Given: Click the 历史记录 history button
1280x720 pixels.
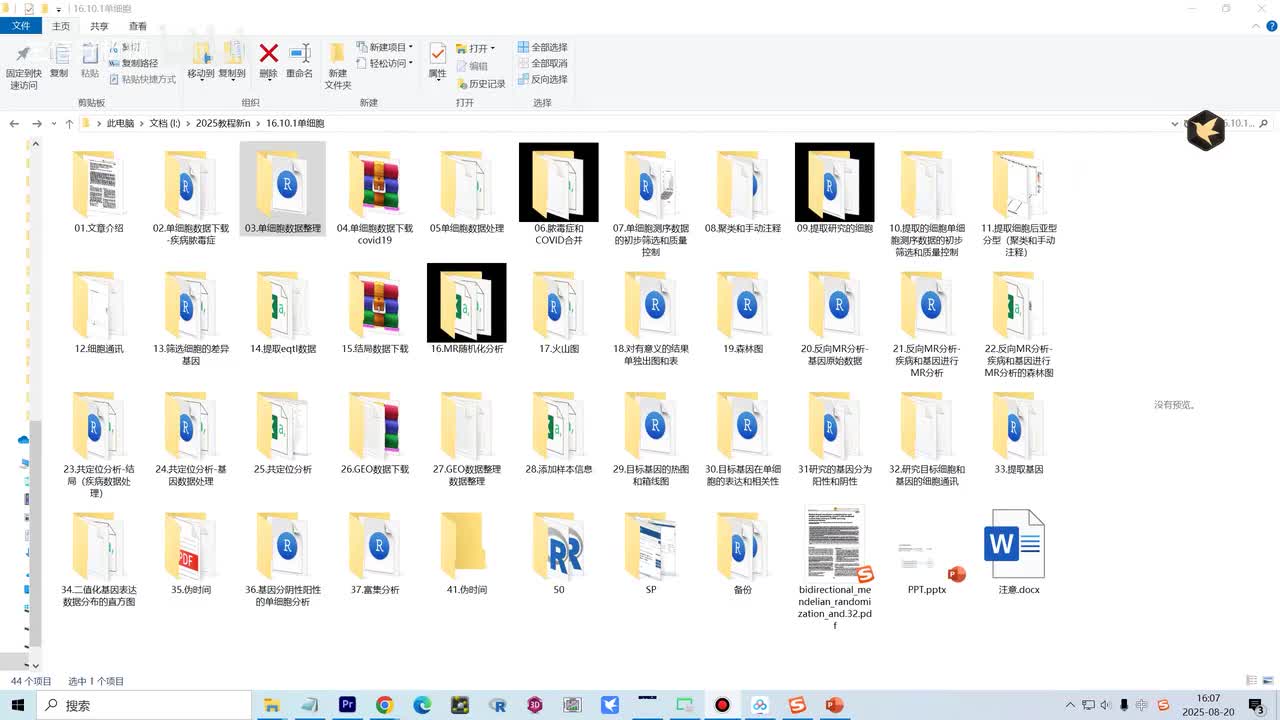Looking at the screenshot, I should (x=481, y=84).
